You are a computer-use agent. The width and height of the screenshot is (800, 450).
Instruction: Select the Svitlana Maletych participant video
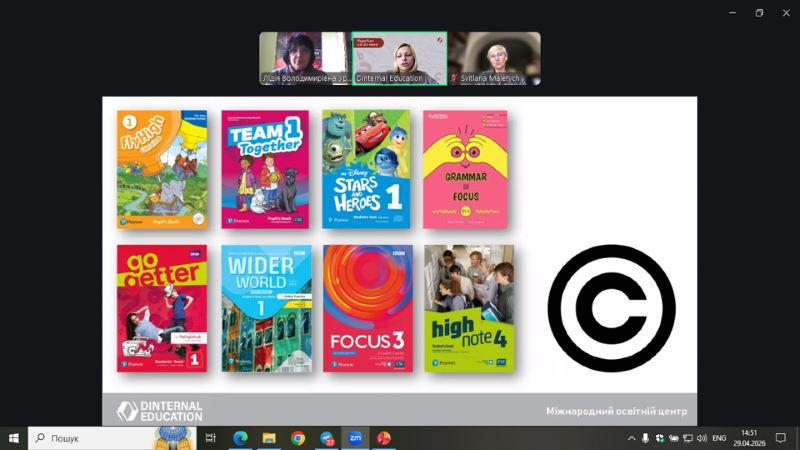(x=494, y=58)
